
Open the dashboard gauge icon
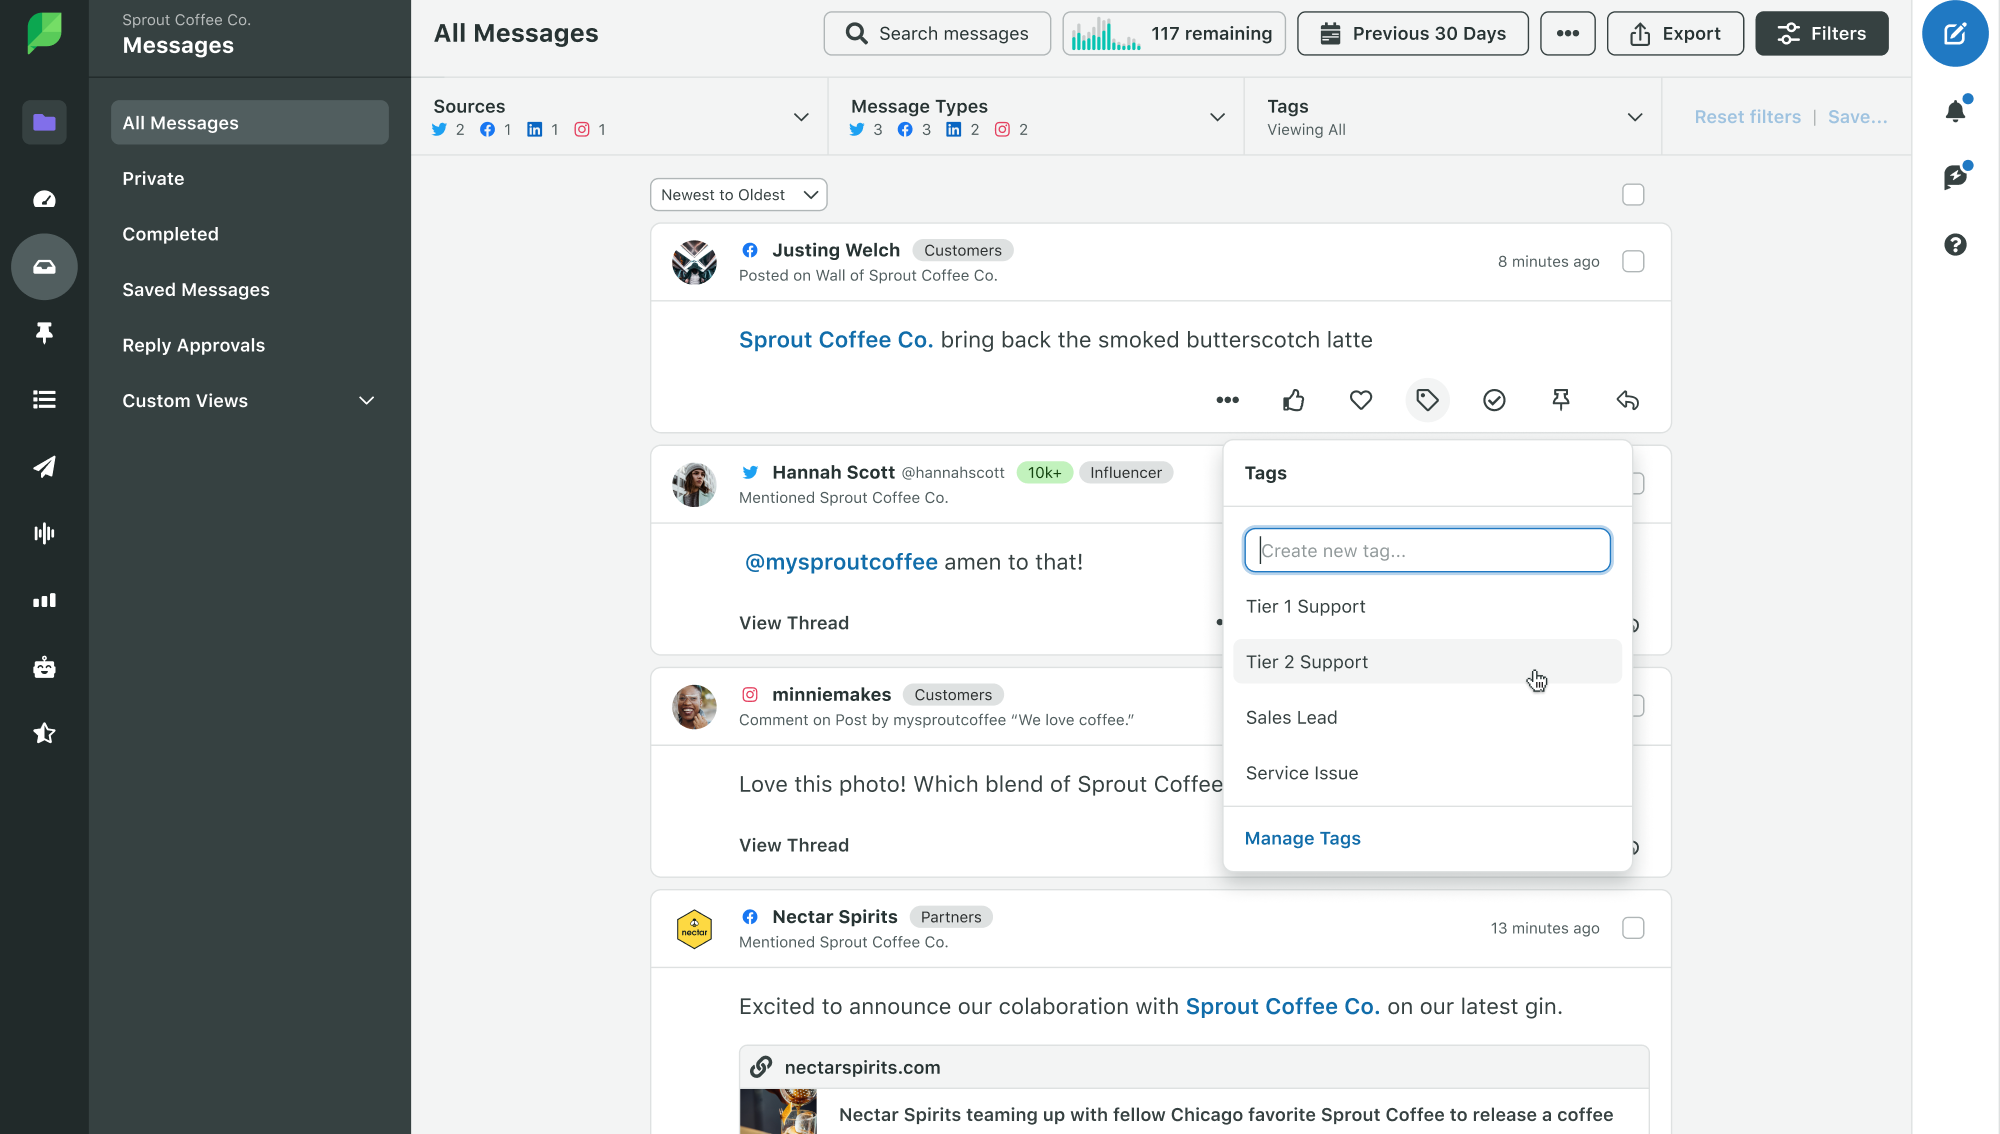pyautogui.click(x=44, y=199)
